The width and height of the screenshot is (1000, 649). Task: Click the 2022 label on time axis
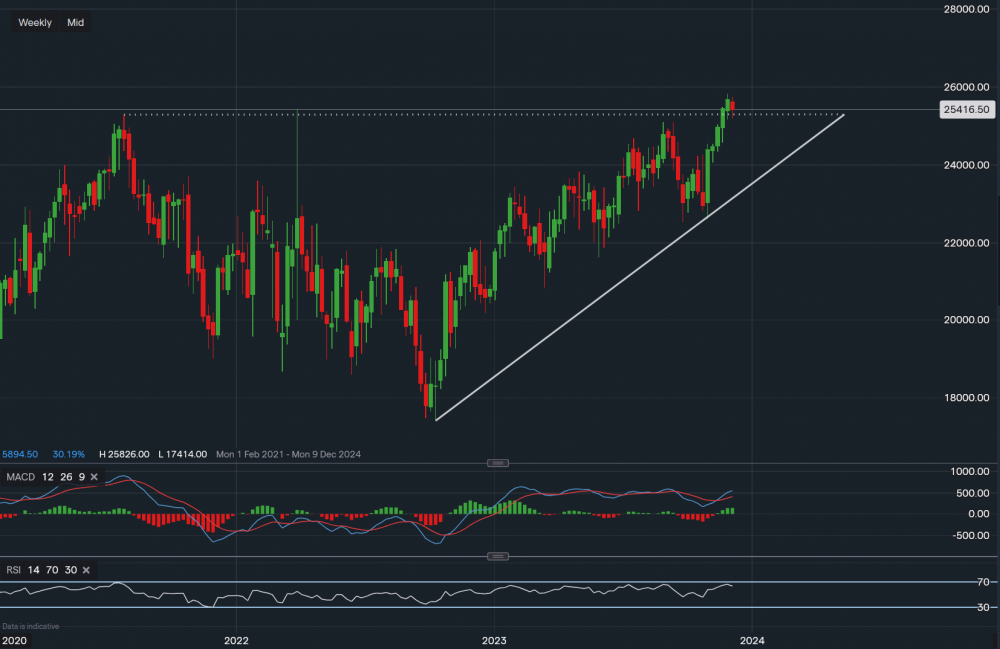pos(236,640)
